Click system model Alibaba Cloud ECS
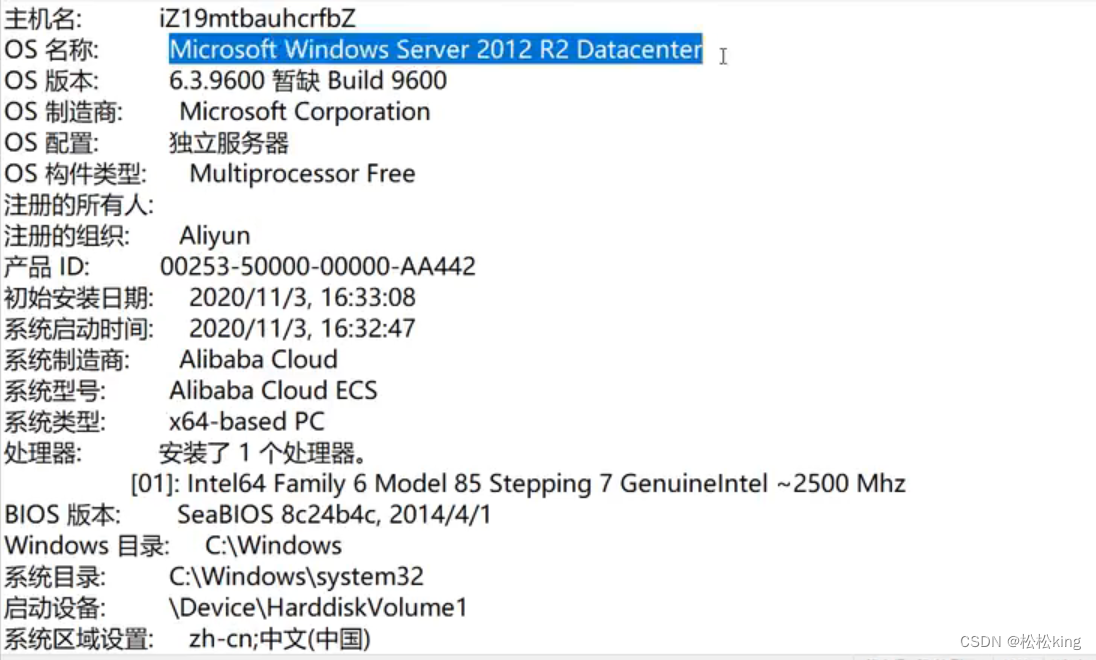The image size is (1096, 660). (x=273, y=390)
